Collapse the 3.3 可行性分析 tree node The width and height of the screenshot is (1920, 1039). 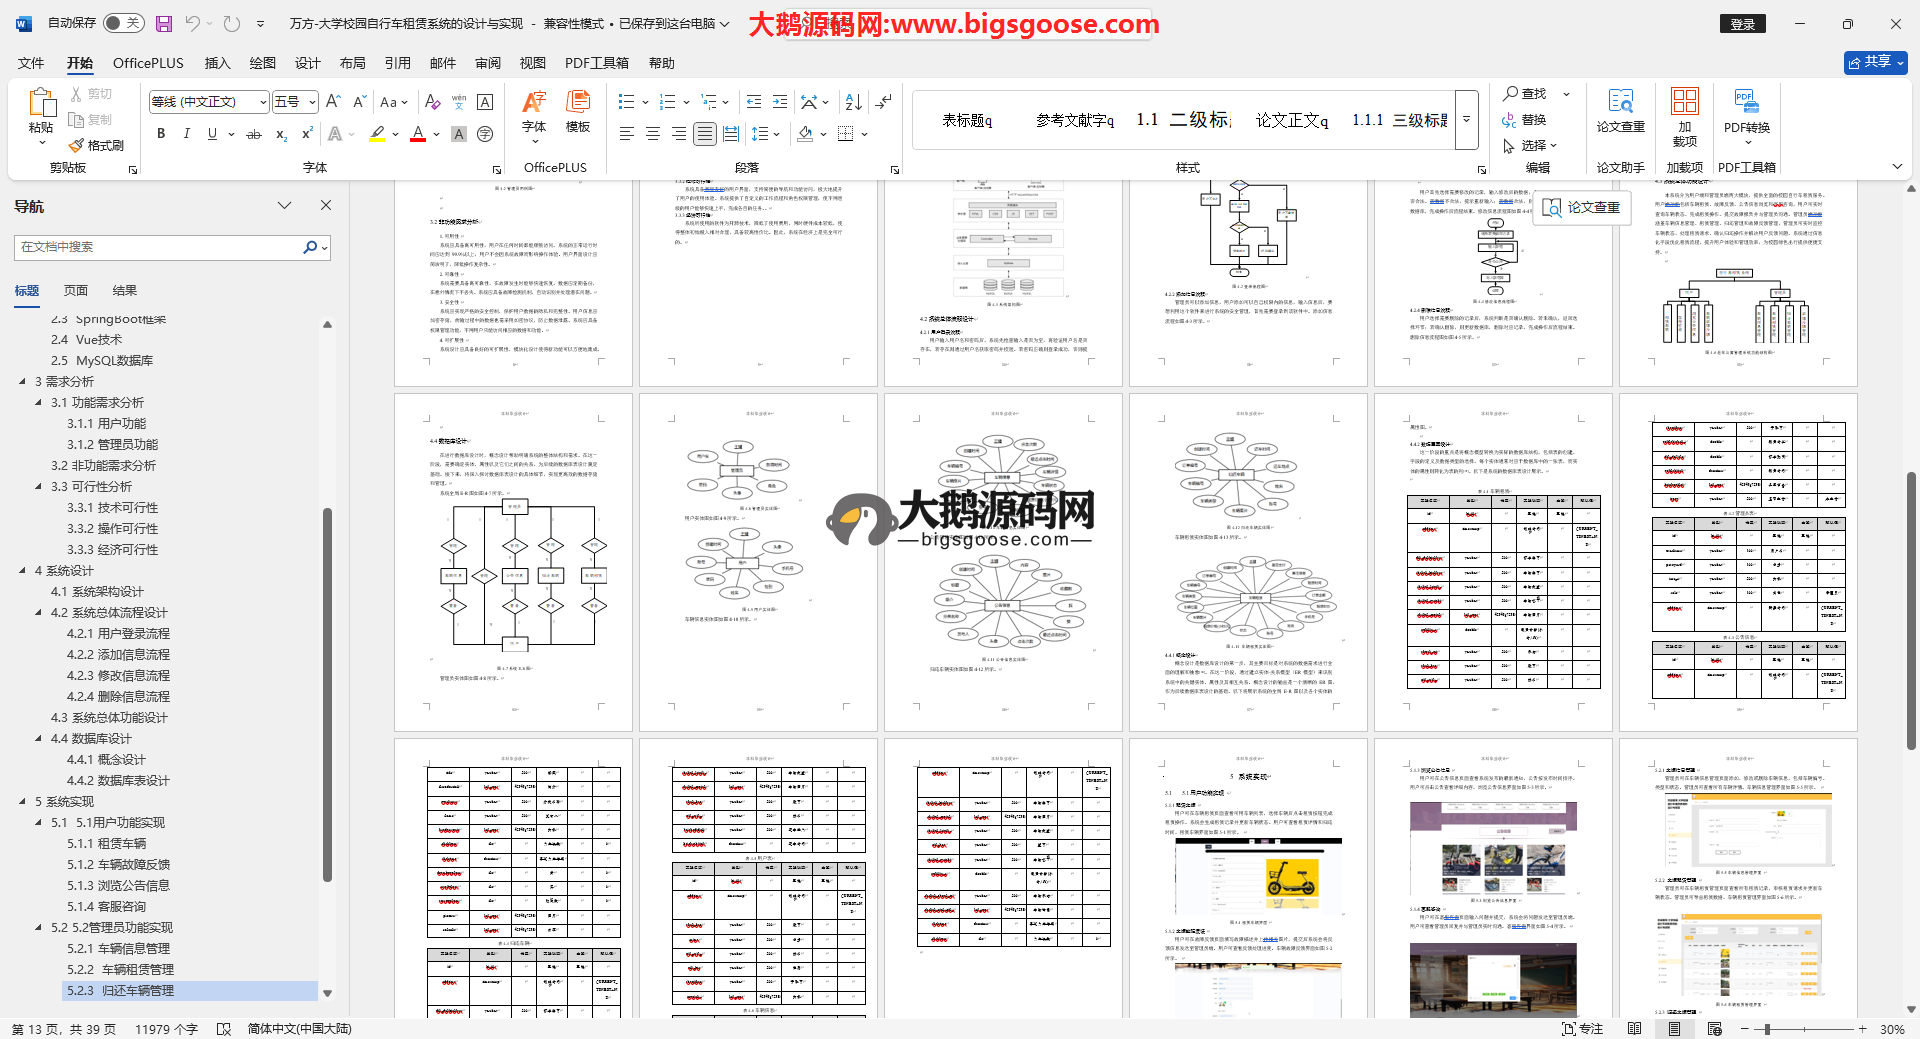(39, 487)
